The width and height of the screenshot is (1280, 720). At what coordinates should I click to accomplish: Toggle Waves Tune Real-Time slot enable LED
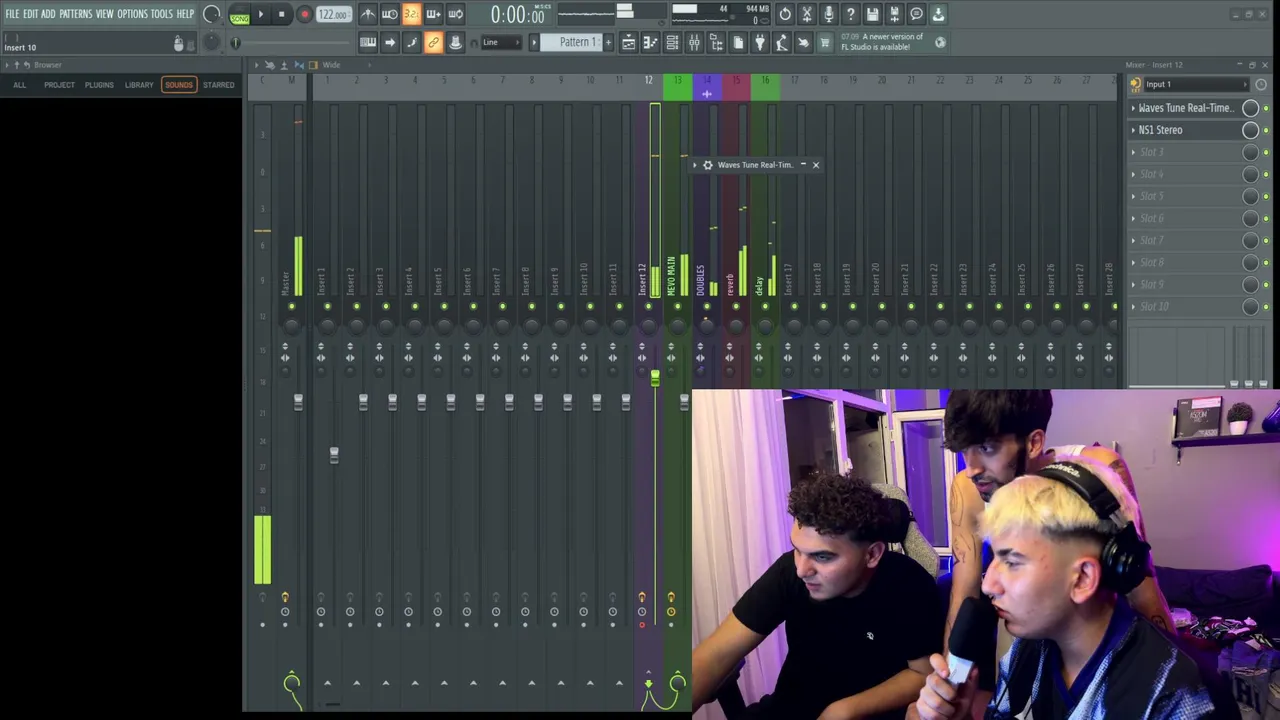pos(1266,109)
